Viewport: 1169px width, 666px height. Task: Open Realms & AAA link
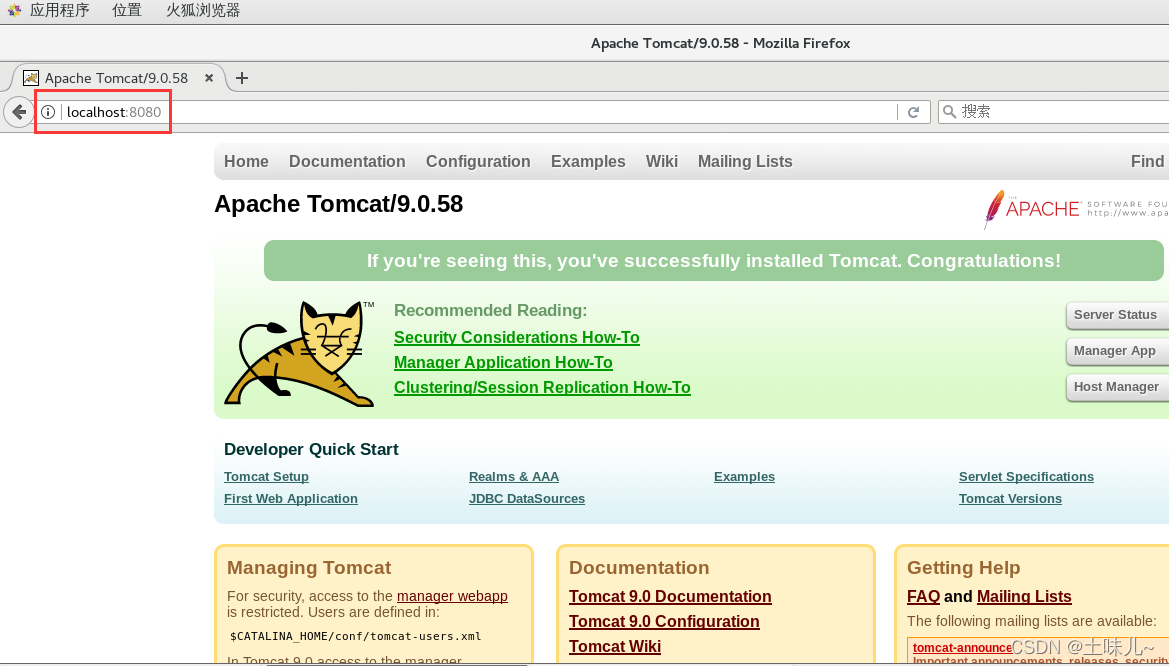coord(514,477)
